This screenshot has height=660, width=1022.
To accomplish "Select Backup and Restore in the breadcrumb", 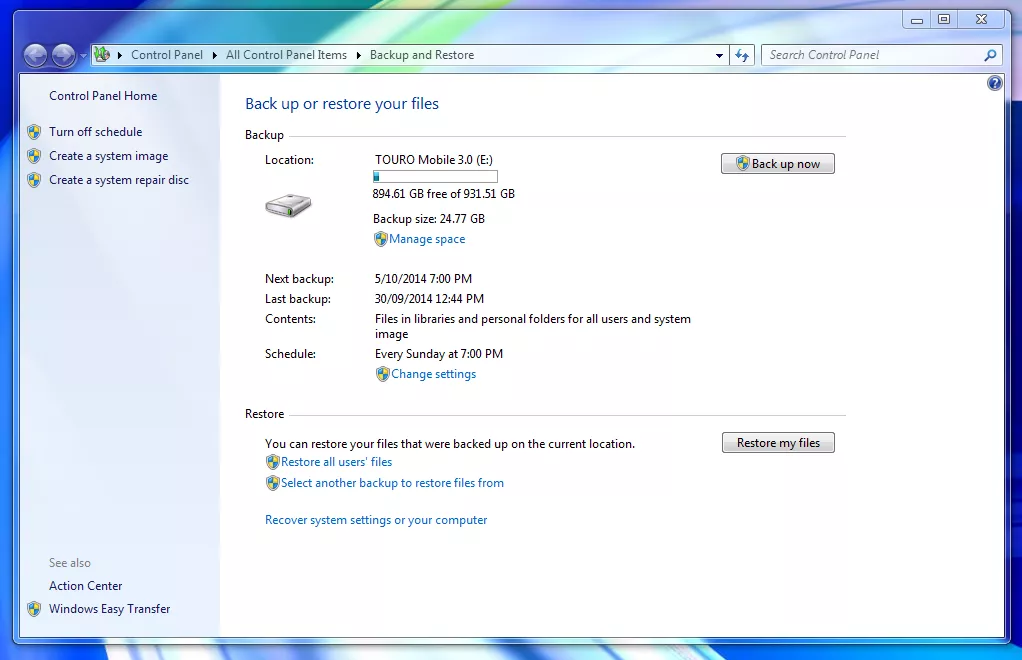I will point(421,55).
